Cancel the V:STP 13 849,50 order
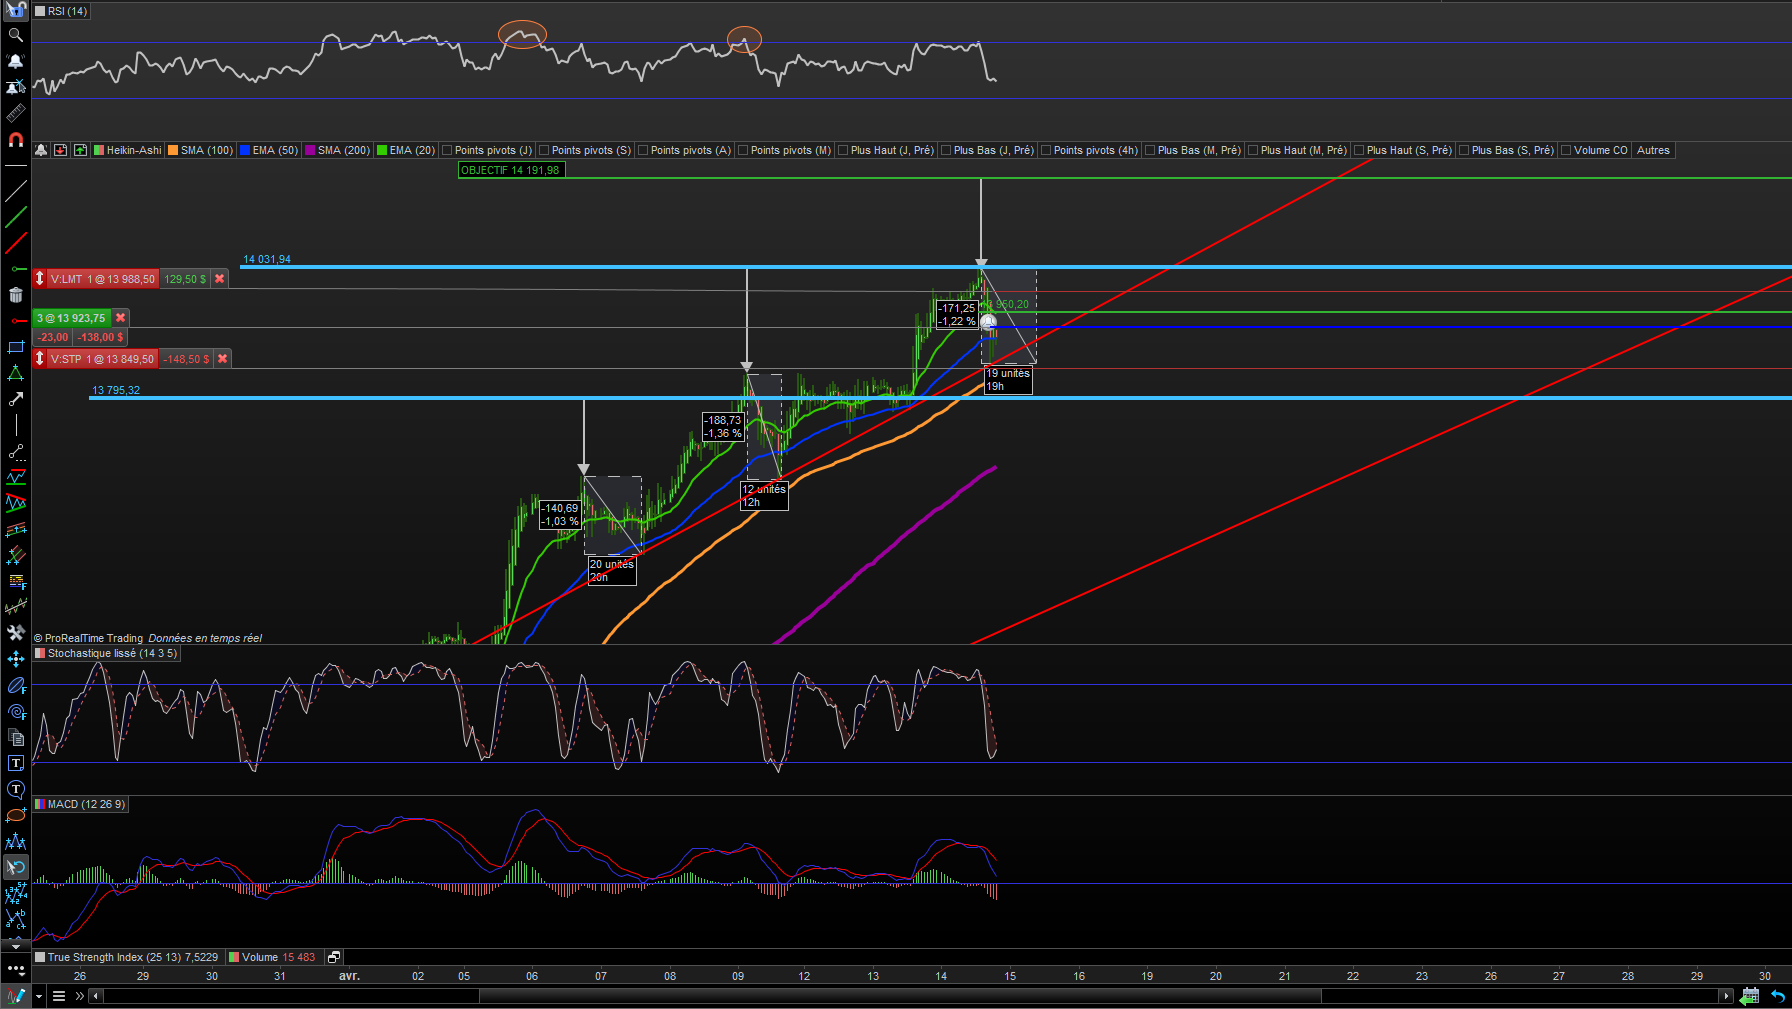Screen dimensions: 1792x1009 pos(222,359)
